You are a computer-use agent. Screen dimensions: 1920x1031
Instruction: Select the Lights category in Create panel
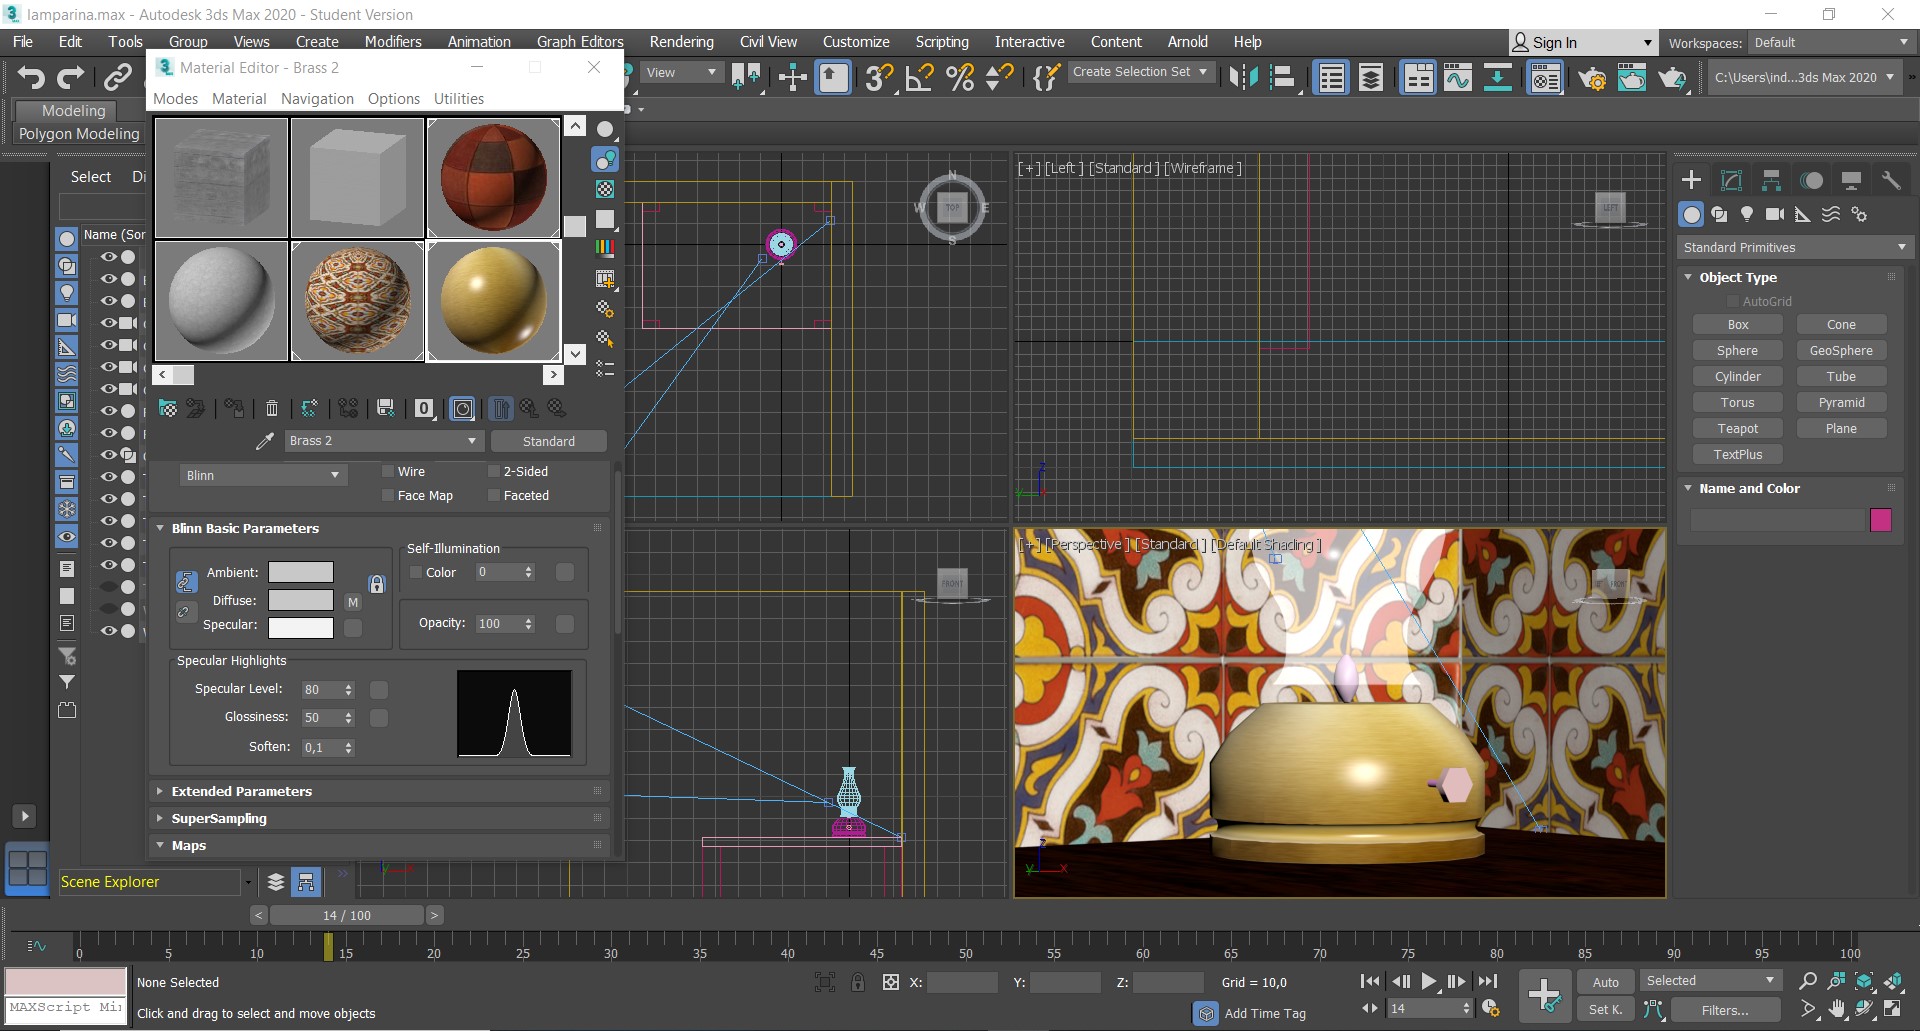(1747, 214)
